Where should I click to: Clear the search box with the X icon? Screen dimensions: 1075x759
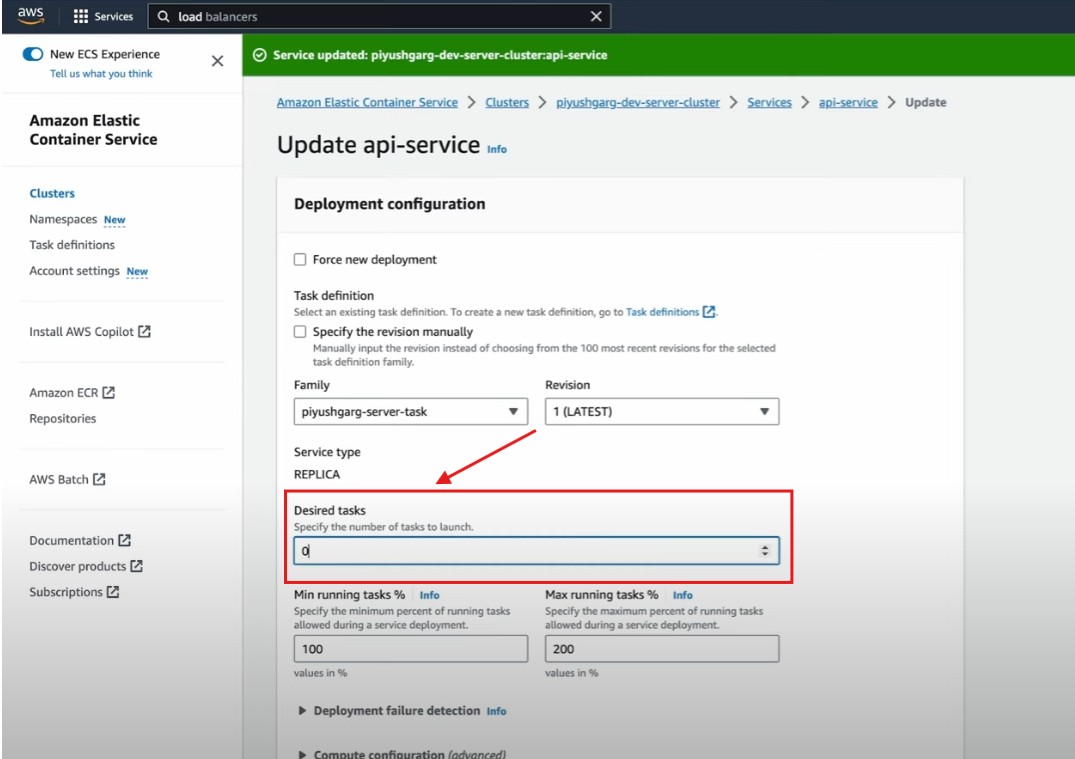click(x=596, y=16)
